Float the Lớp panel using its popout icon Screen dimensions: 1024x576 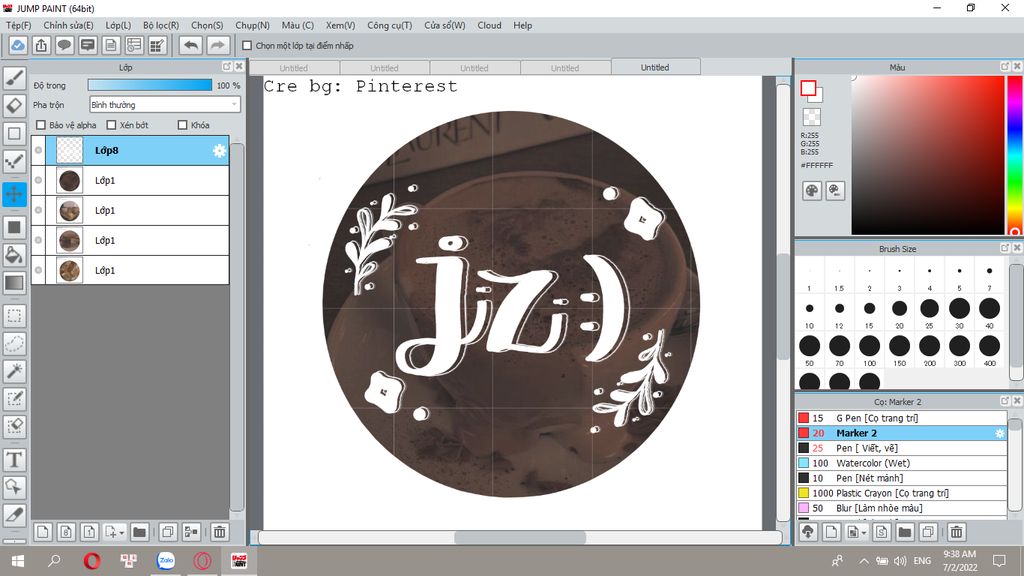click(x=227, y=67)
